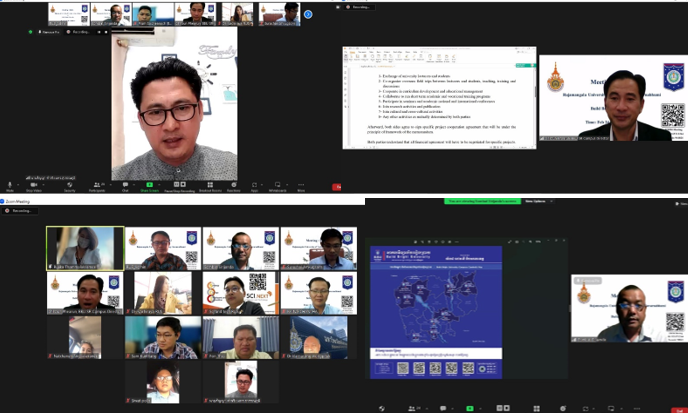Click red End button in screen-sharing window
Screen dimensions: 688x413
(679, 411)
